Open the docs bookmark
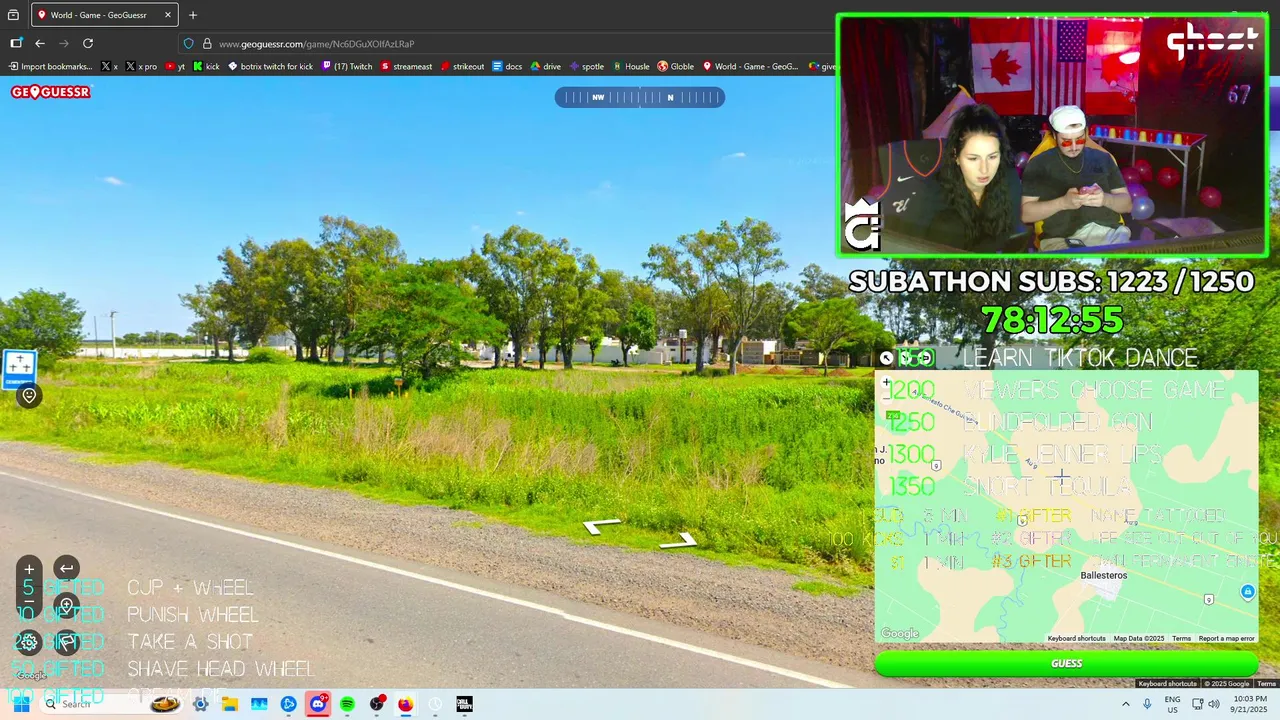The width and height of the screenshot is (1280, 720). 507,67
